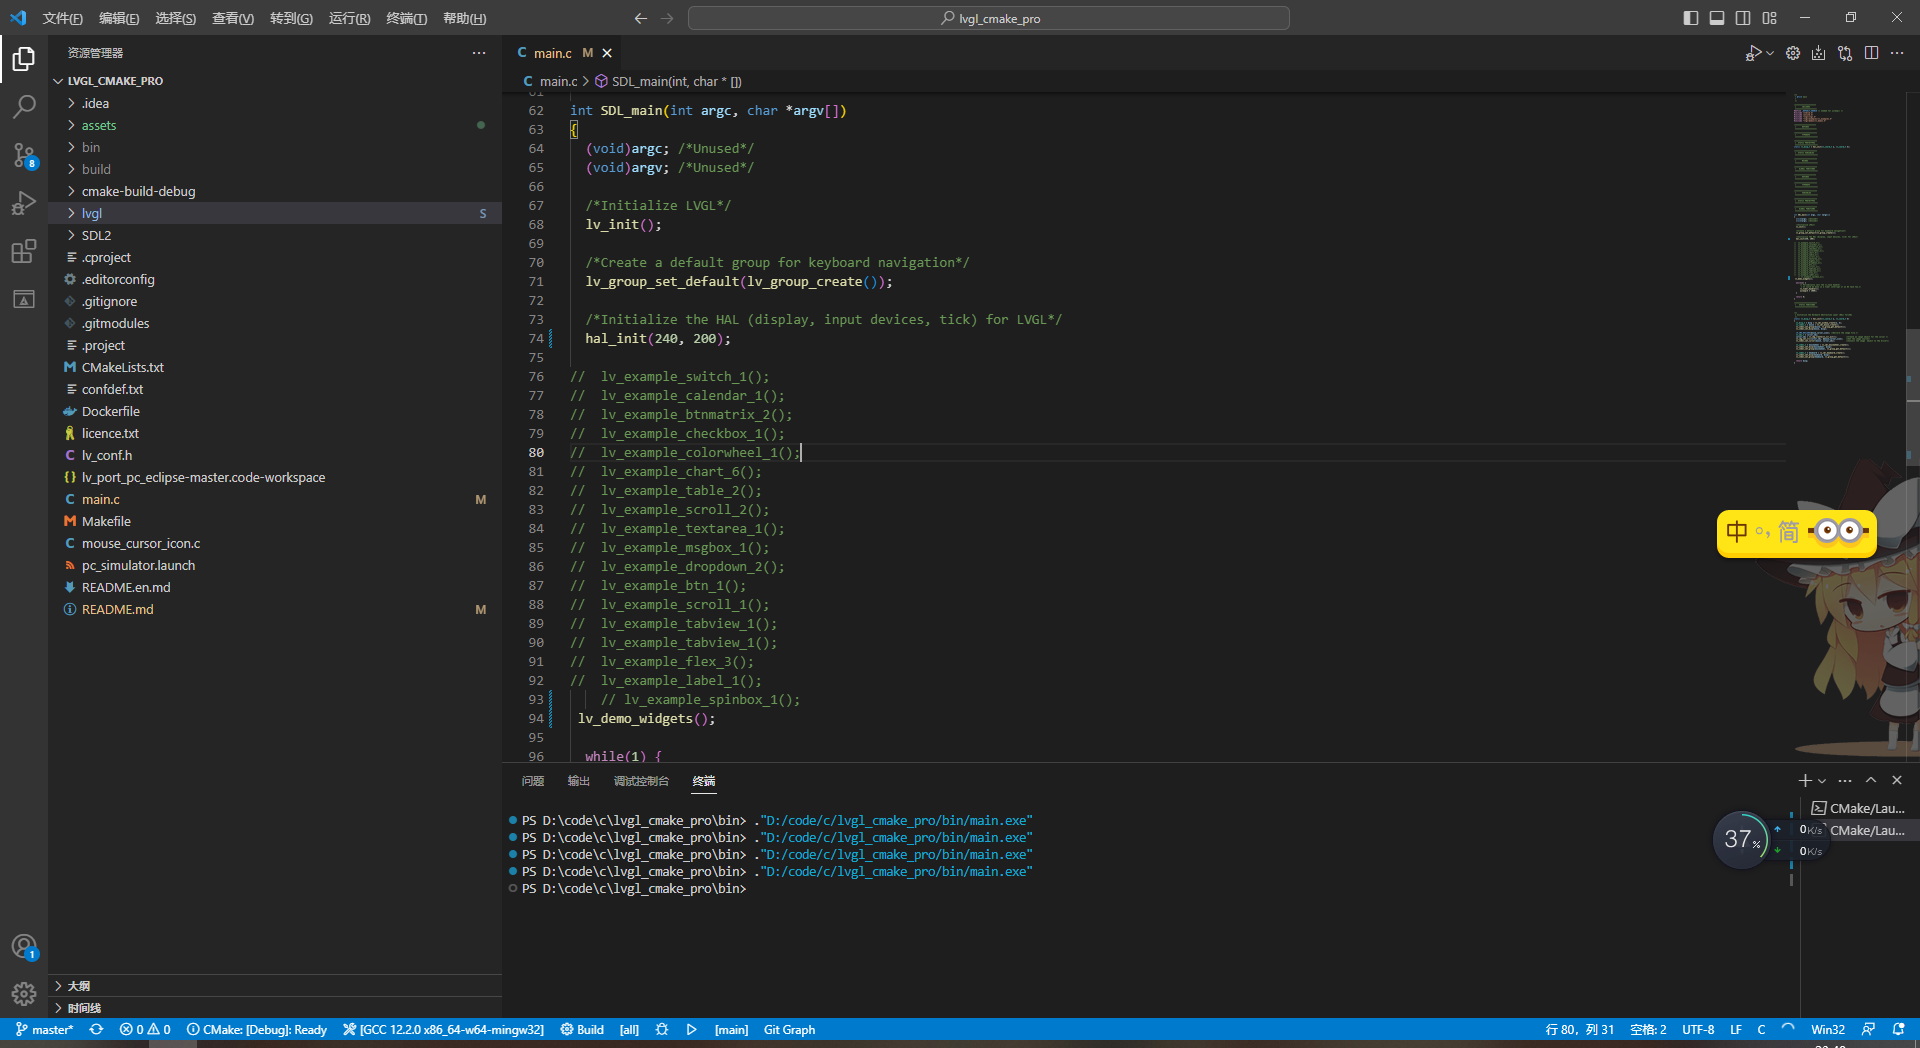Open the 文件(F) menu

tap(62, 18)
